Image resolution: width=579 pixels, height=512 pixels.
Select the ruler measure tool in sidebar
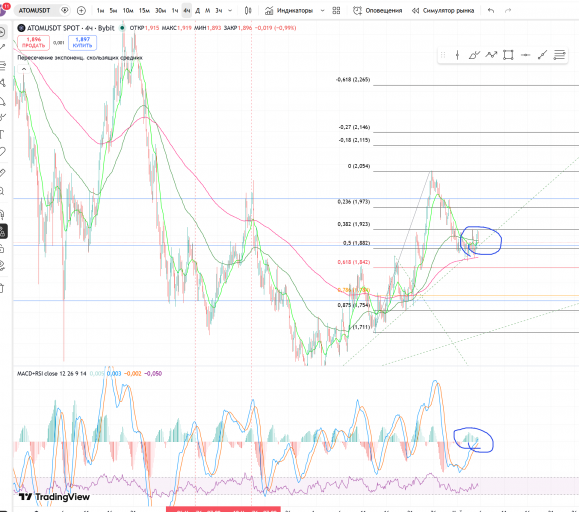click(2, 173)
